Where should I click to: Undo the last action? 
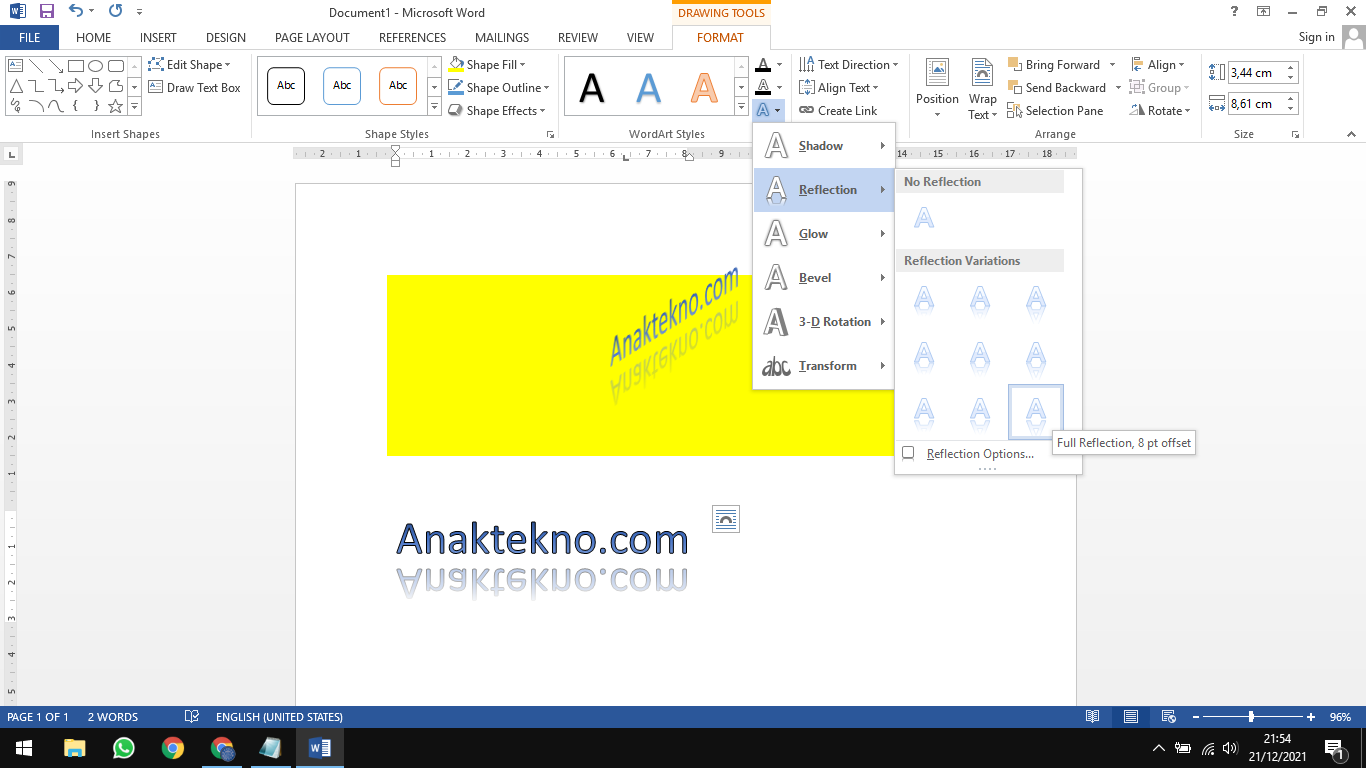click(76, 12)
